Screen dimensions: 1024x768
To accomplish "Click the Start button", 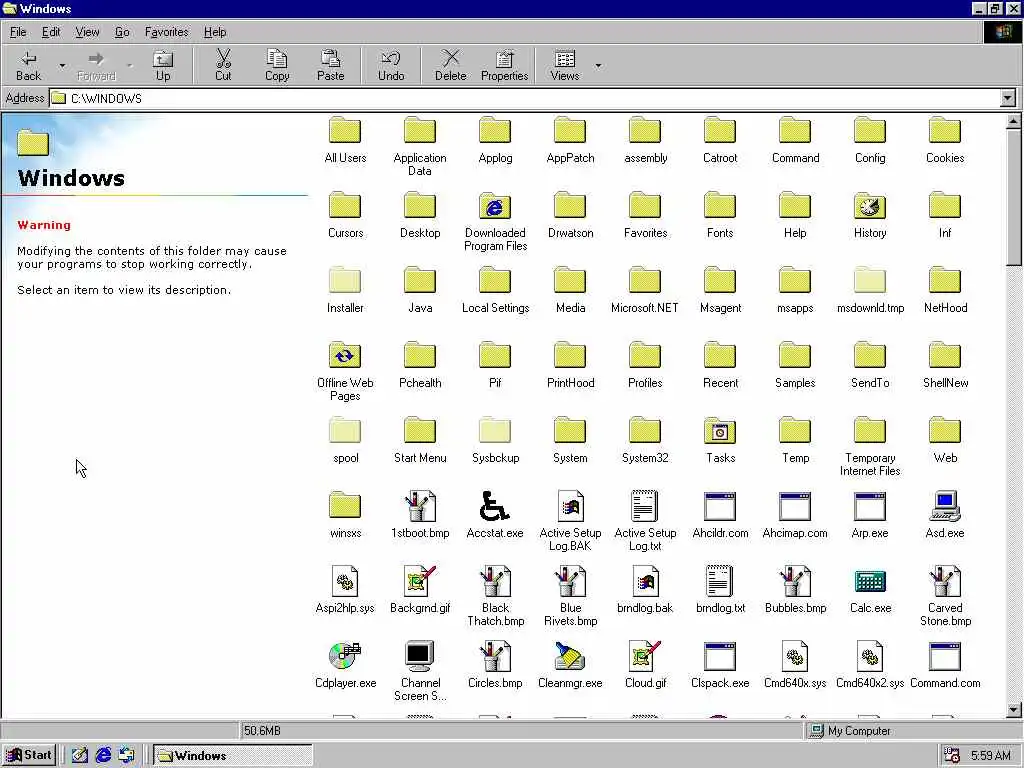I will pos(29,755).
